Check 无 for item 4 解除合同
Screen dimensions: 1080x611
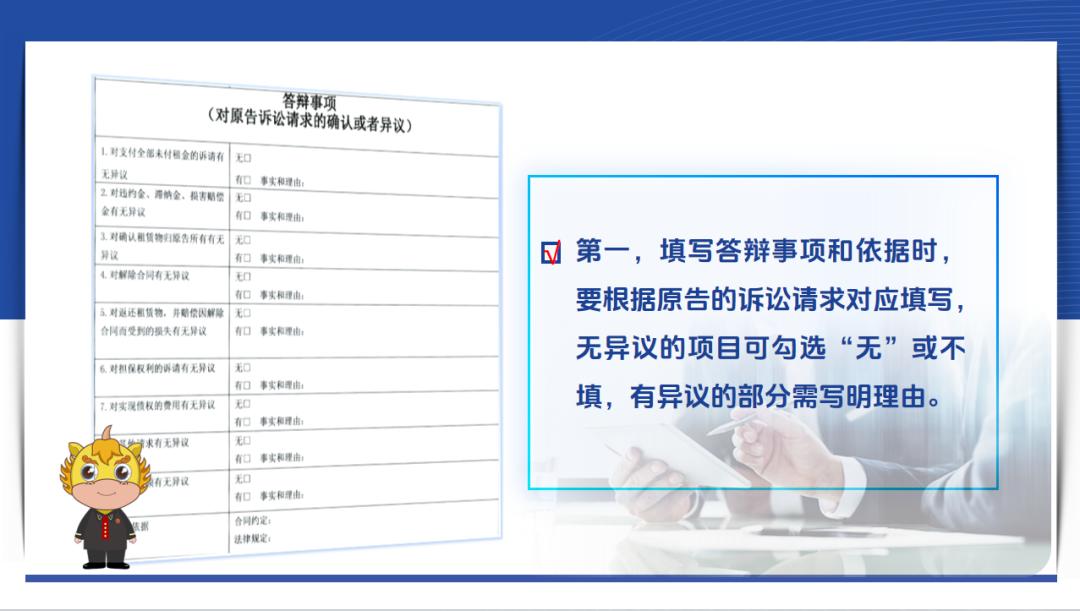(247, 276)
